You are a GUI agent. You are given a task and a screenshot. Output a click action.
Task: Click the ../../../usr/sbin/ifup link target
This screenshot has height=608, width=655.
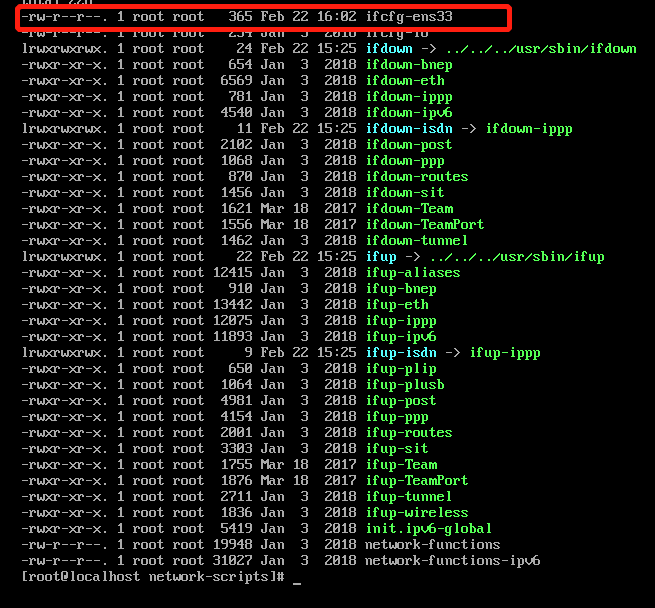pyautogui.click(x=517, y=257)
